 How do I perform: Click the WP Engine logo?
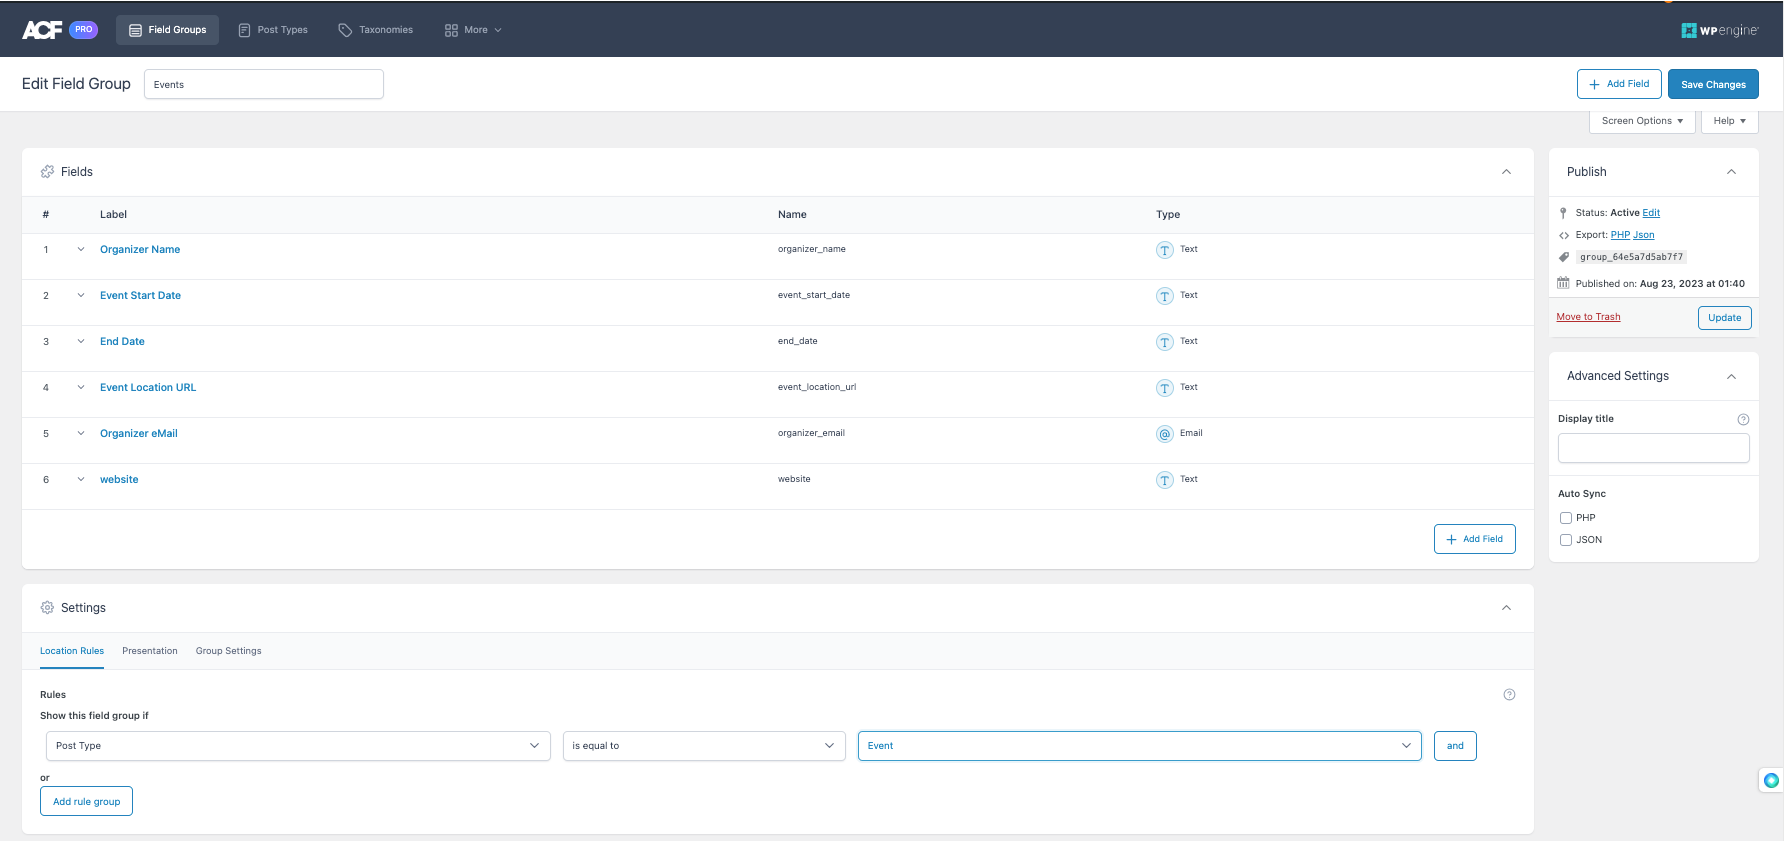pos(1719,30)
